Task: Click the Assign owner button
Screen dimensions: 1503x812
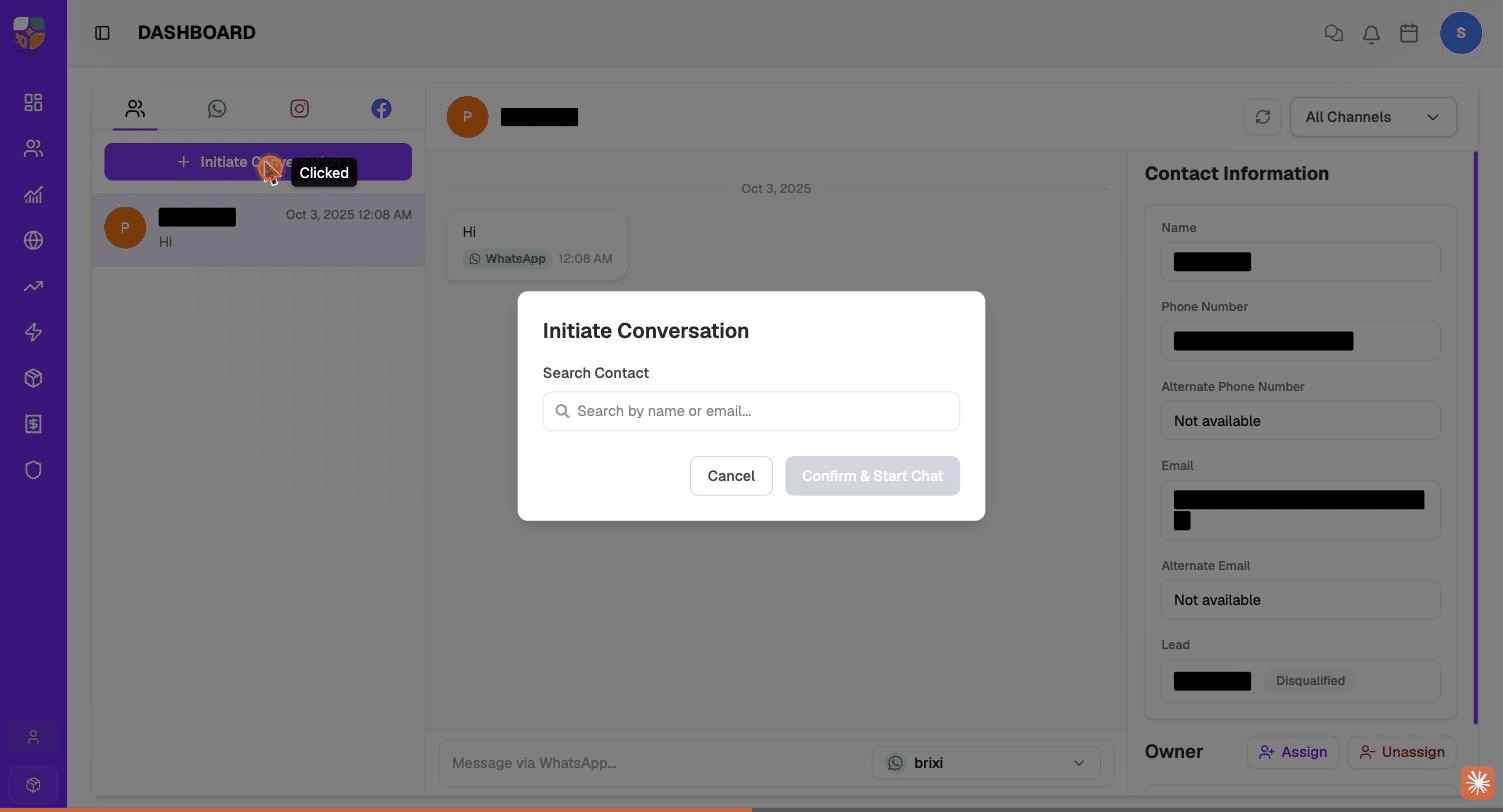Action: (x=1293, y=752)
